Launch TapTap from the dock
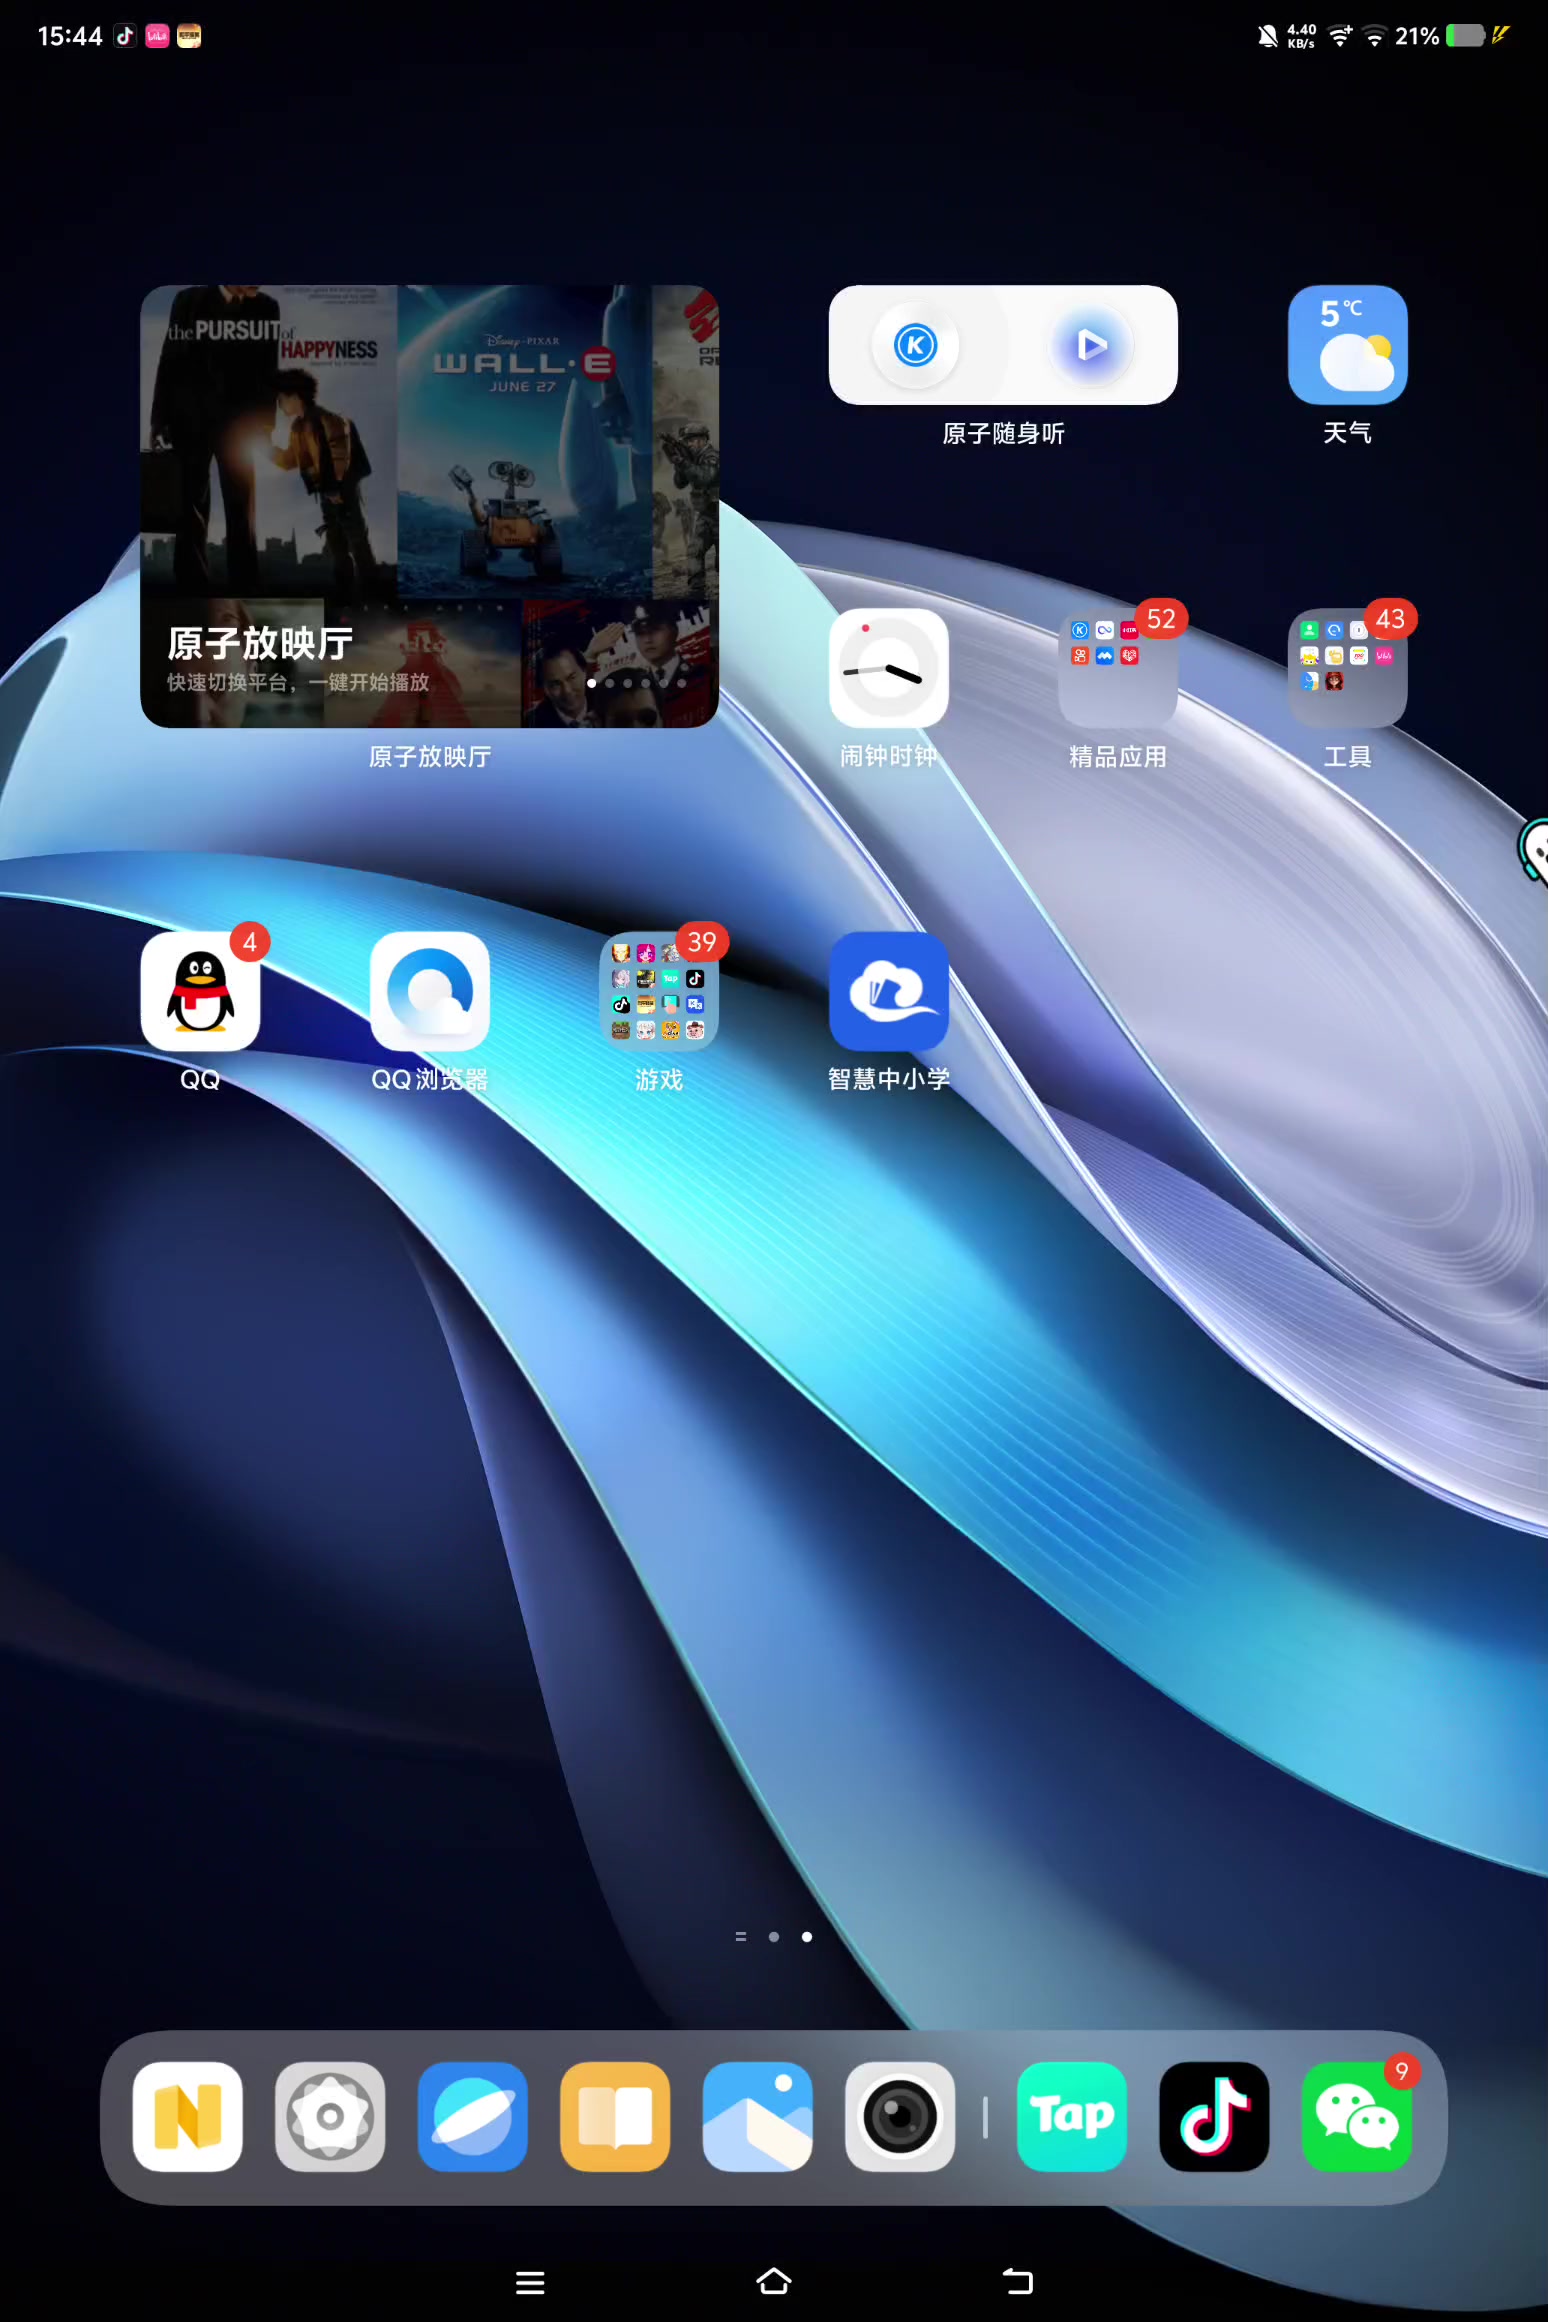This screenshot has width=1548, height=2322. pyautogui.click(x=1071, y=2116)
